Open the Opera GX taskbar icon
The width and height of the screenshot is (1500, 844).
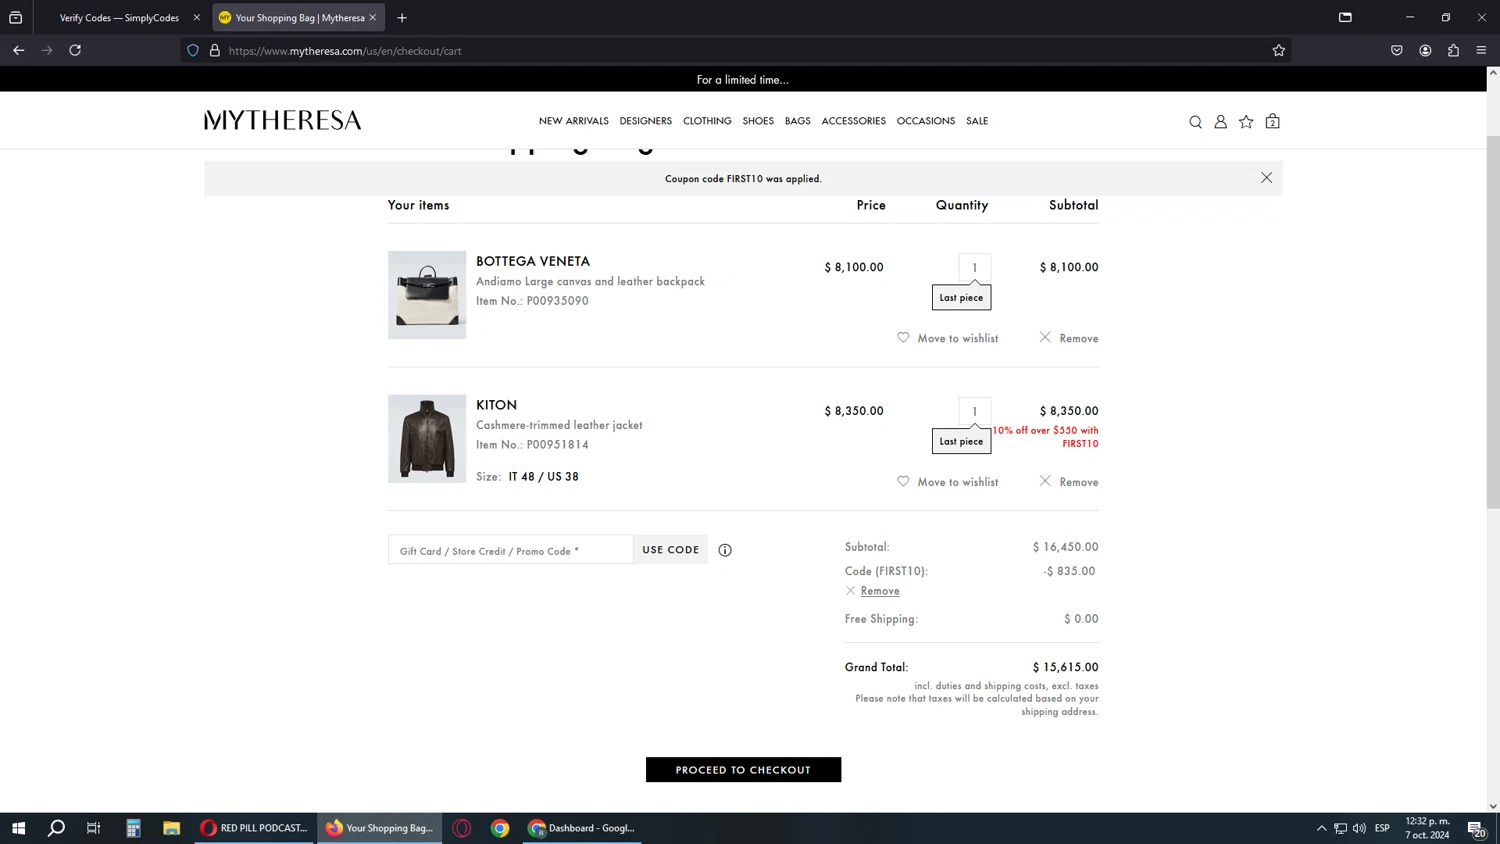[462, 828]
